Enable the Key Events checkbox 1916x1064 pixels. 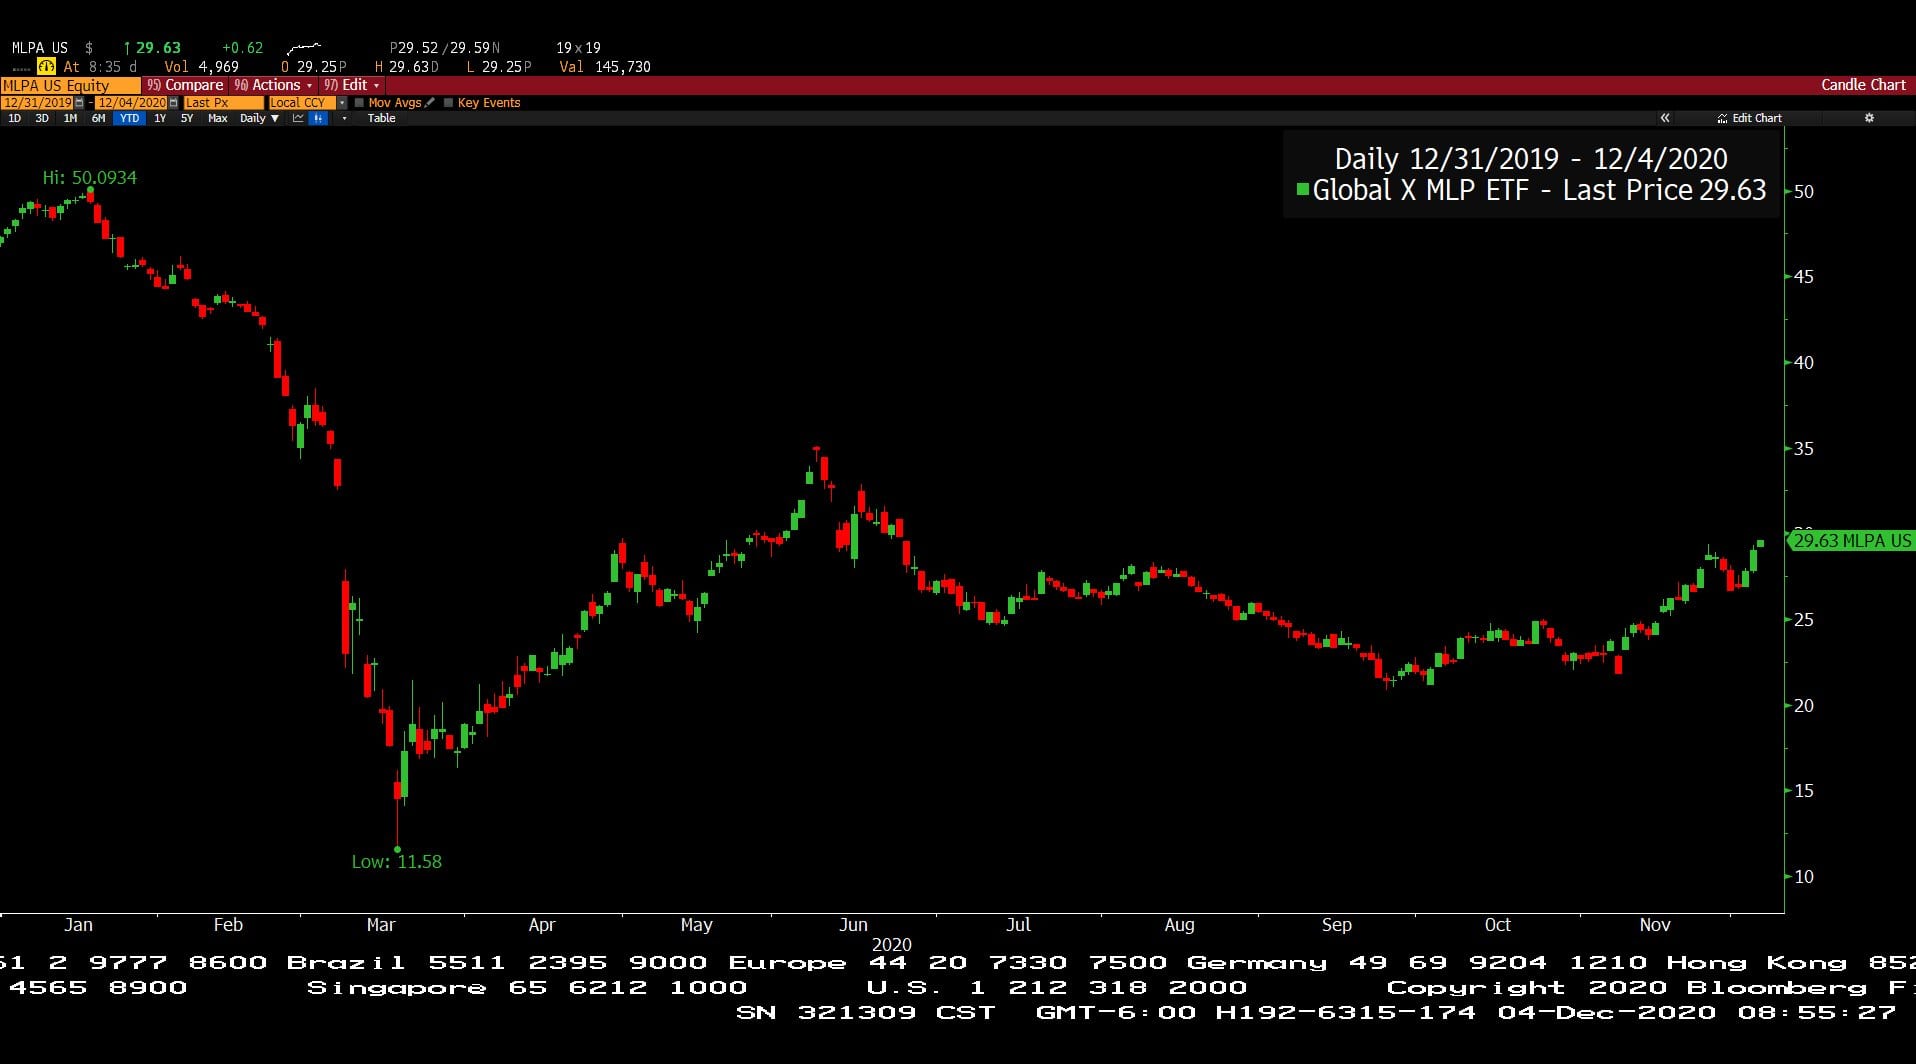(x=448, y=103)
